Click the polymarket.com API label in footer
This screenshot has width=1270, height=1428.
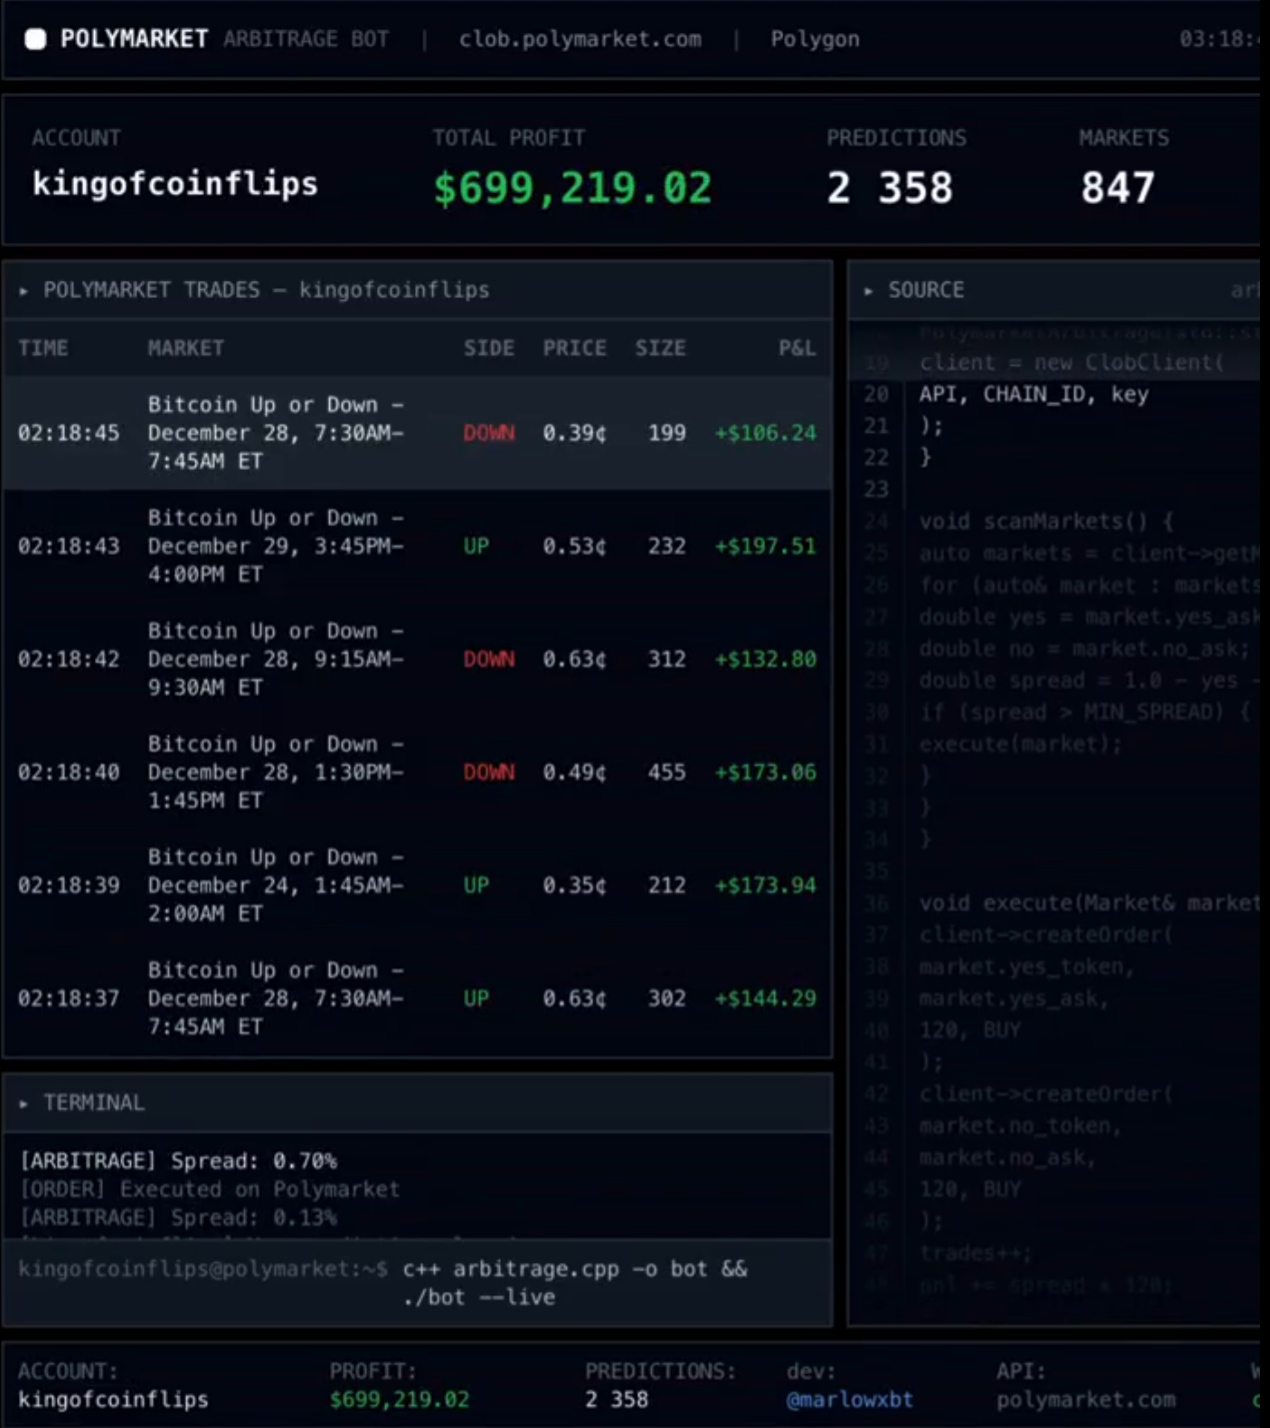[1085, 1399]
